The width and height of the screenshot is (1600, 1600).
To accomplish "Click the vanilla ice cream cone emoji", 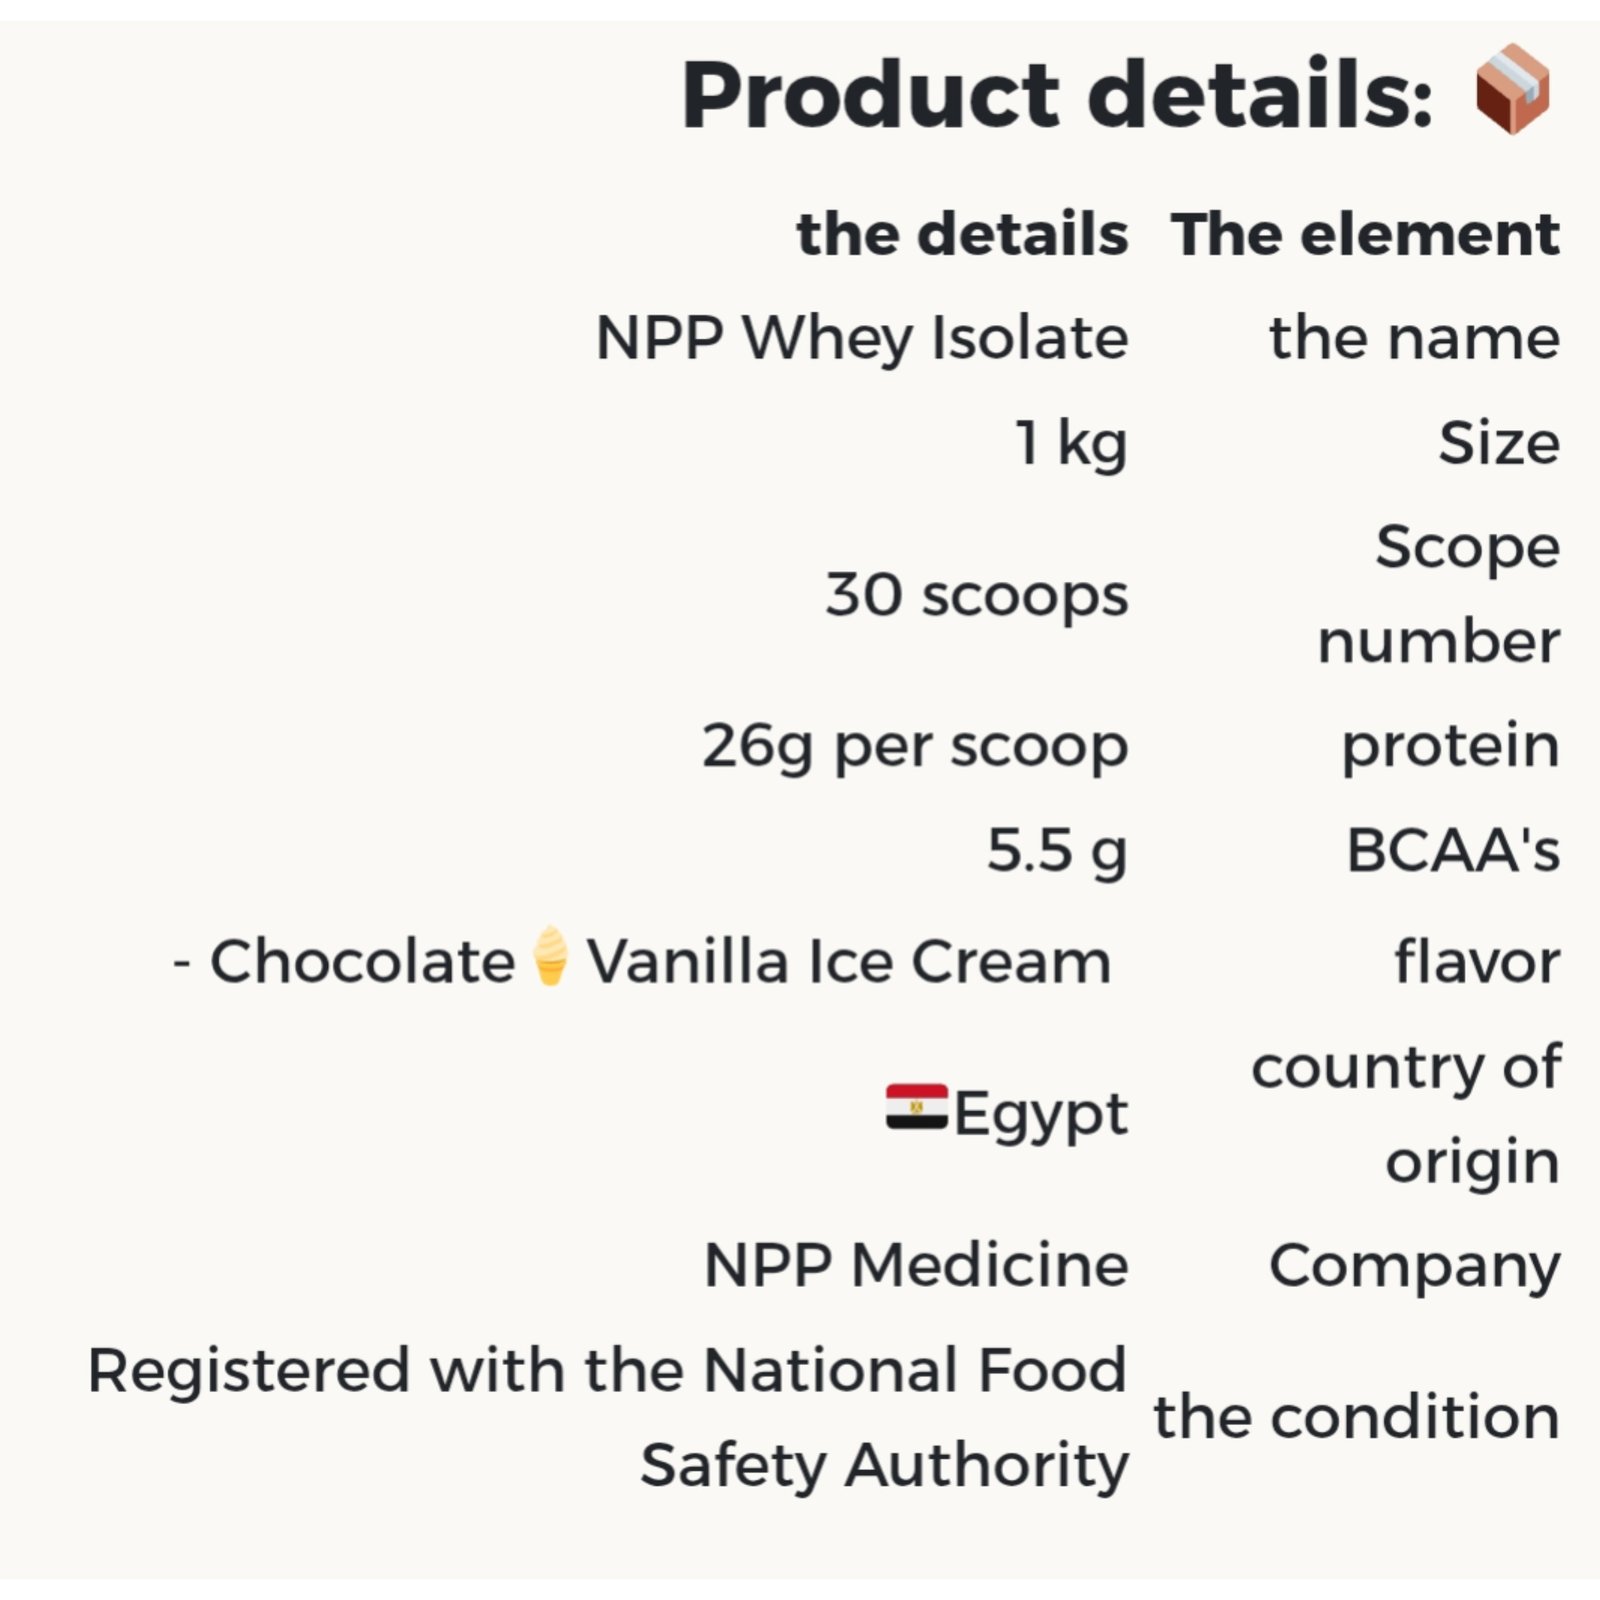I will point(550,956).
